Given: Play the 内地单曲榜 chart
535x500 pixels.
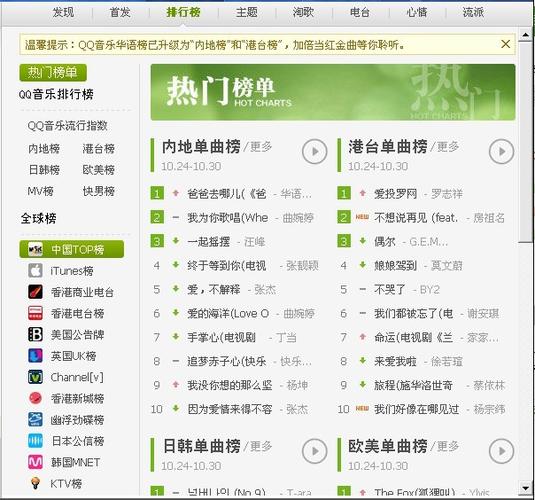Looking at the screenshot, I should (x=314, y=152).
